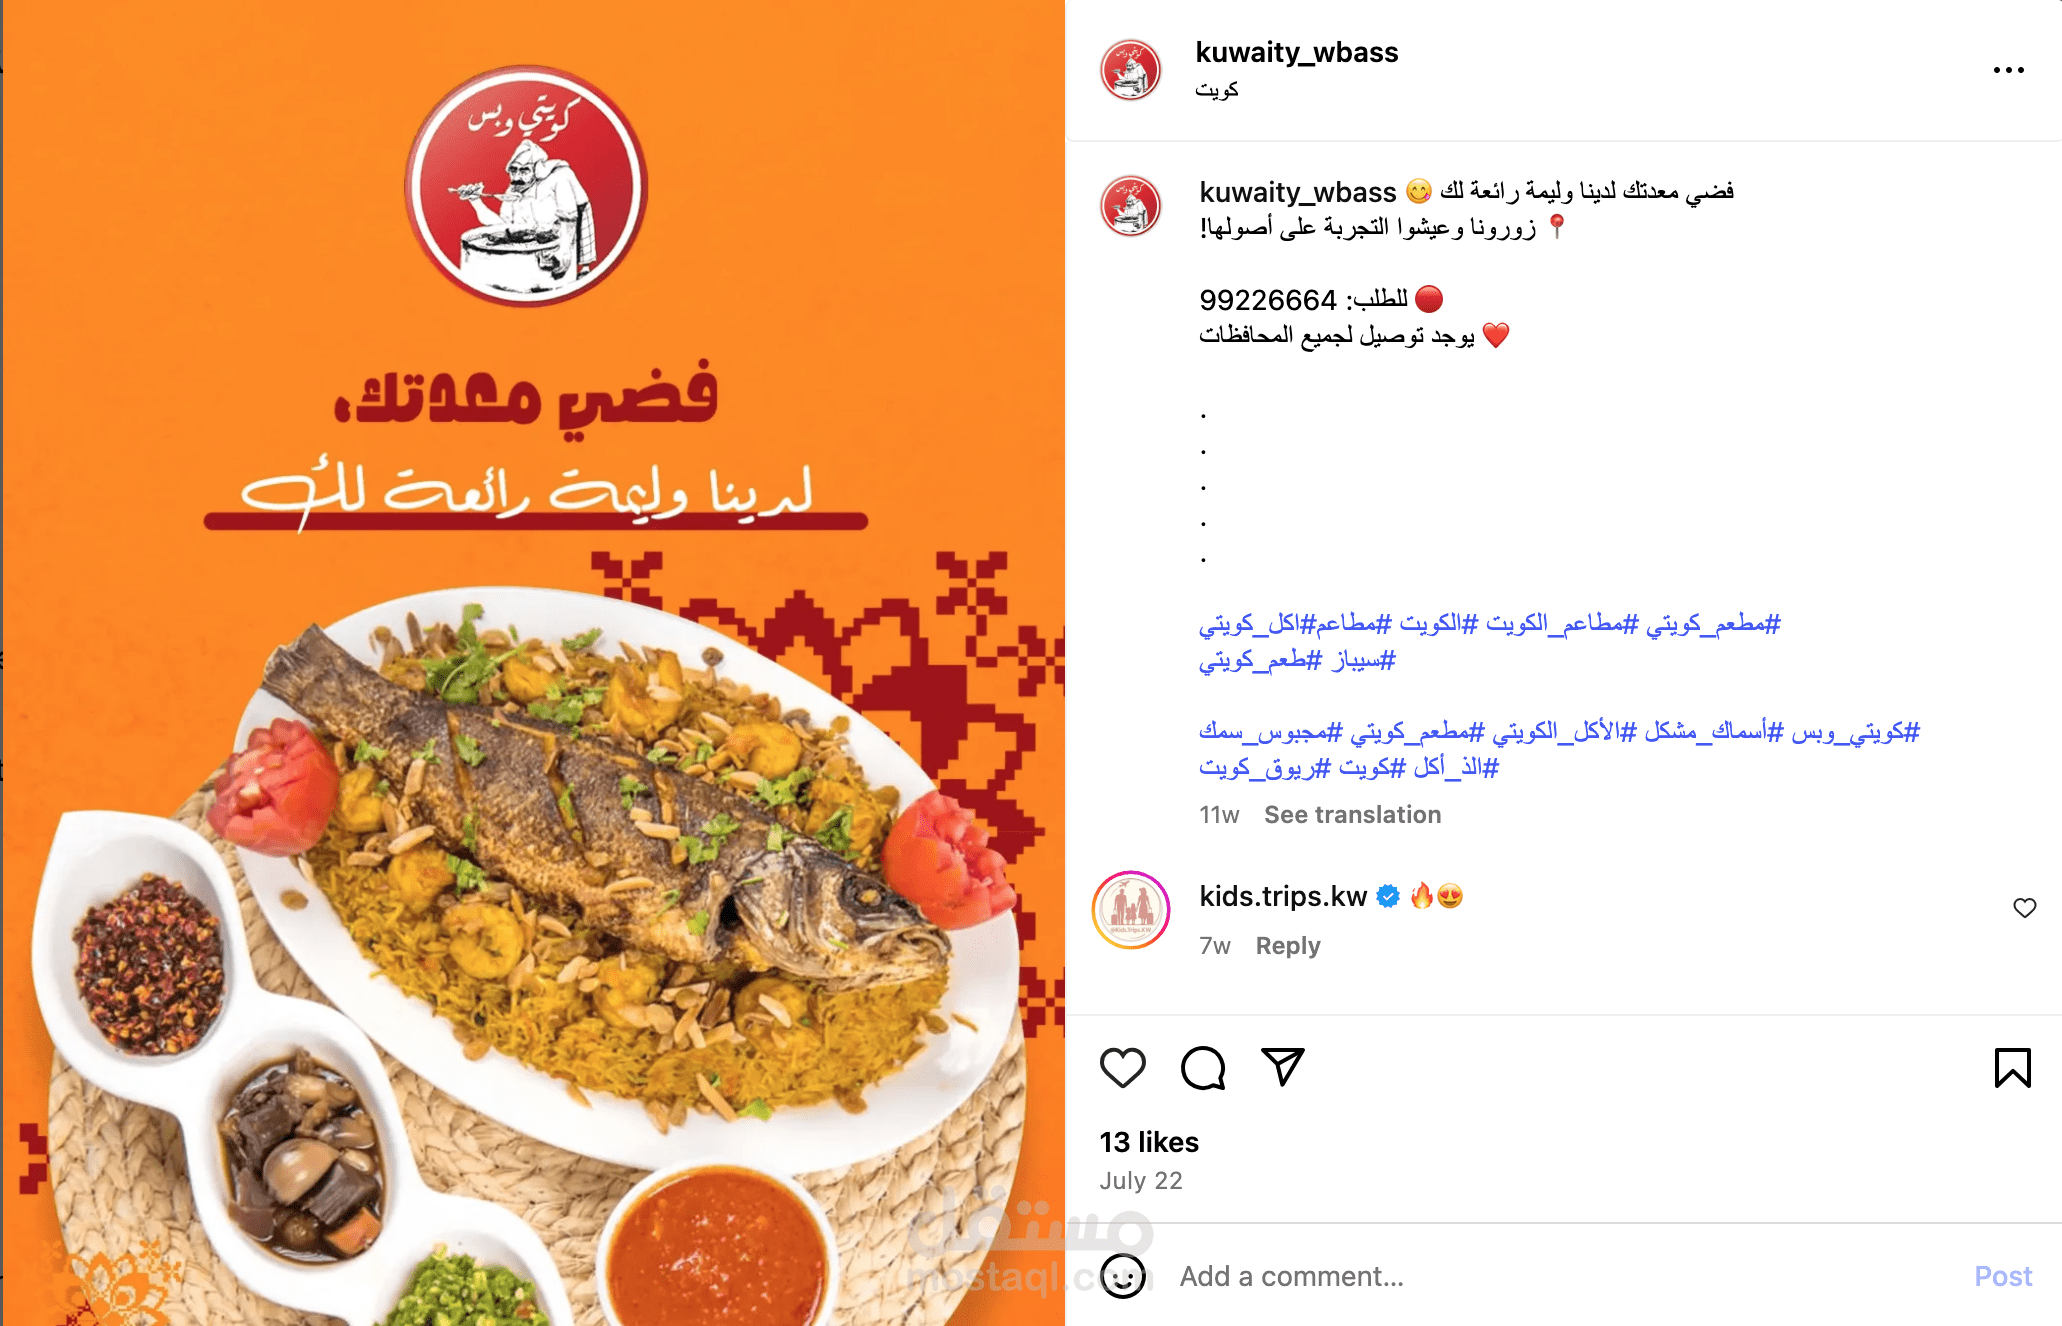Share the post via paper plane icon

click(1282, 1067)
